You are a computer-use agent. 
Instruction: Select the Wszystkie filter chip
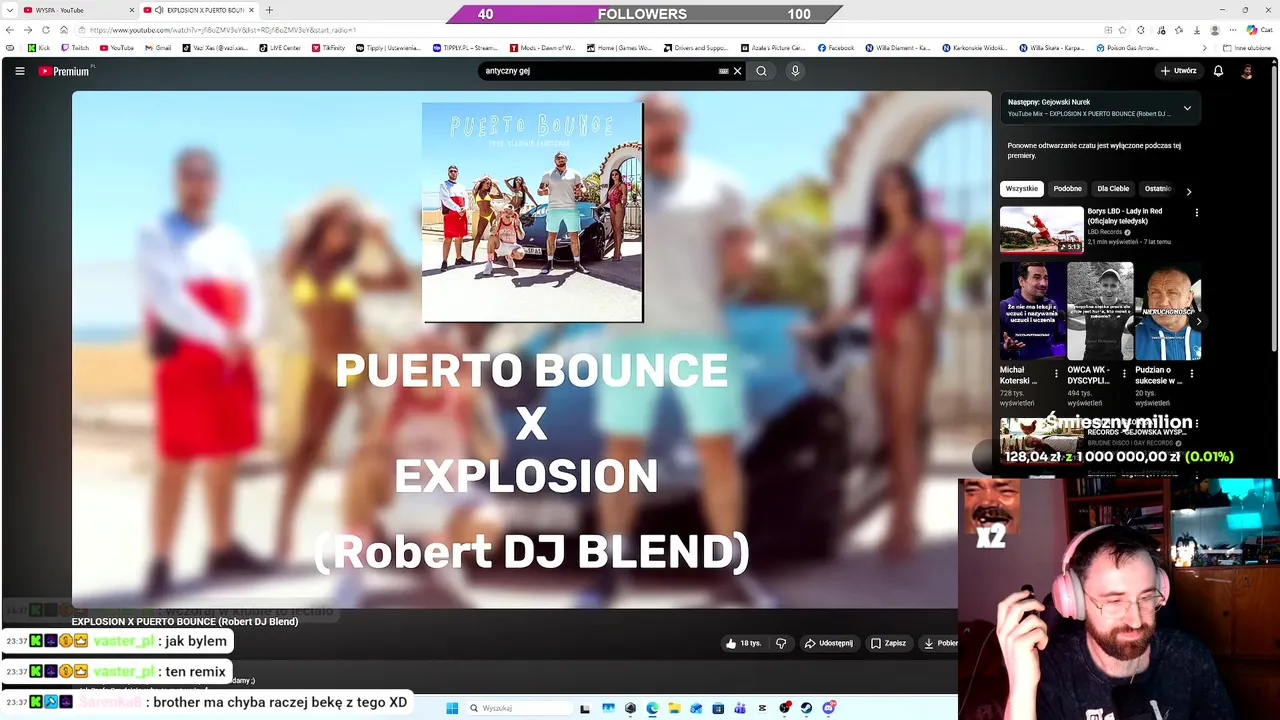coord(1021,189)
